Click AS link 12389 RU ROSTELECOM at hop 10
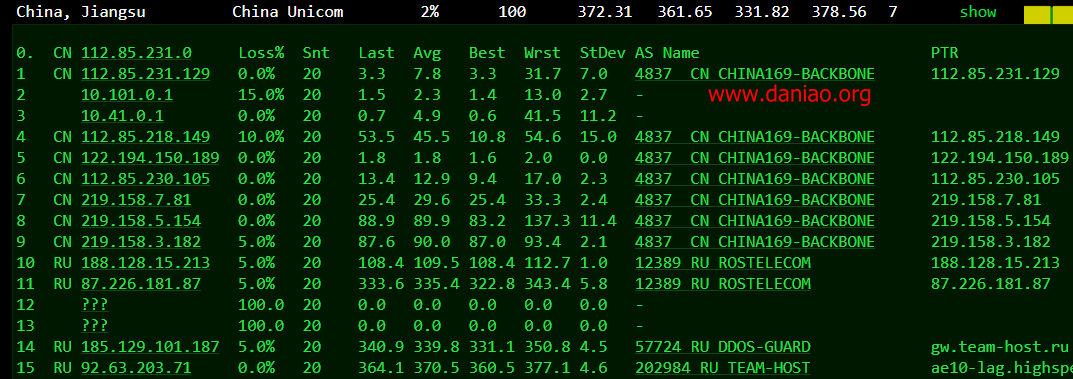The image size is (1073, 379). point(723,263)
